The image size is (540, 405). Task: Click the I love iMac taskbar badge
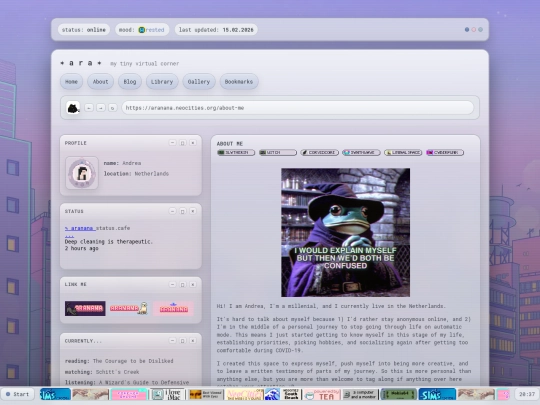[x=167, y=394]
